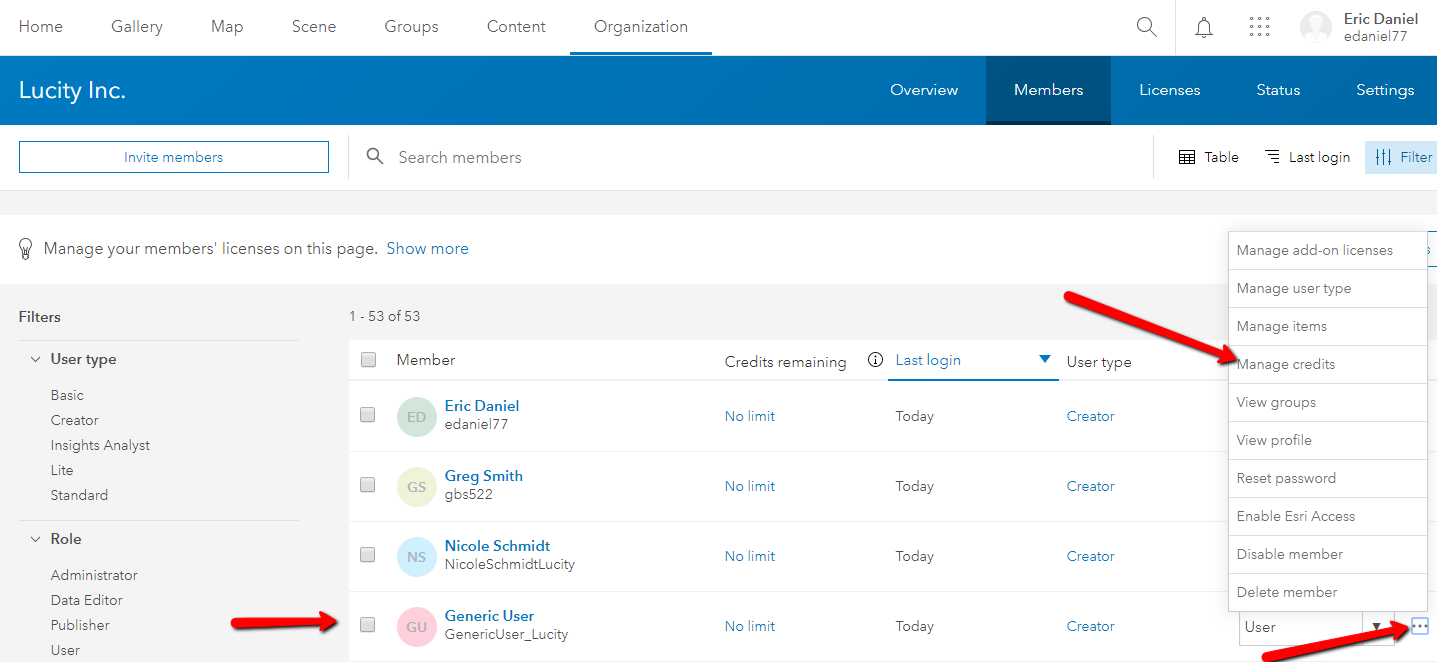Open the search magnifier in the top bar
1438x662 pixels.
[x=1146, y=27]
